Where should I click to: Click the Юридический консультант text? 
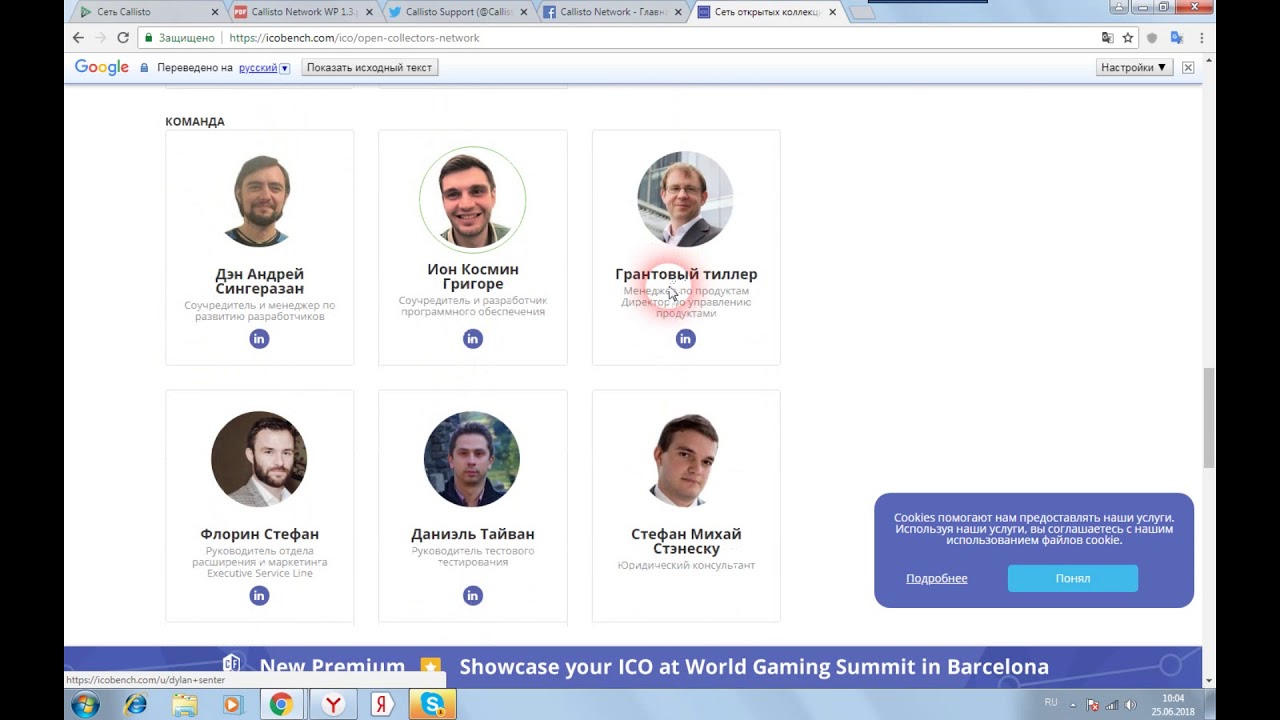coord(686,566)
